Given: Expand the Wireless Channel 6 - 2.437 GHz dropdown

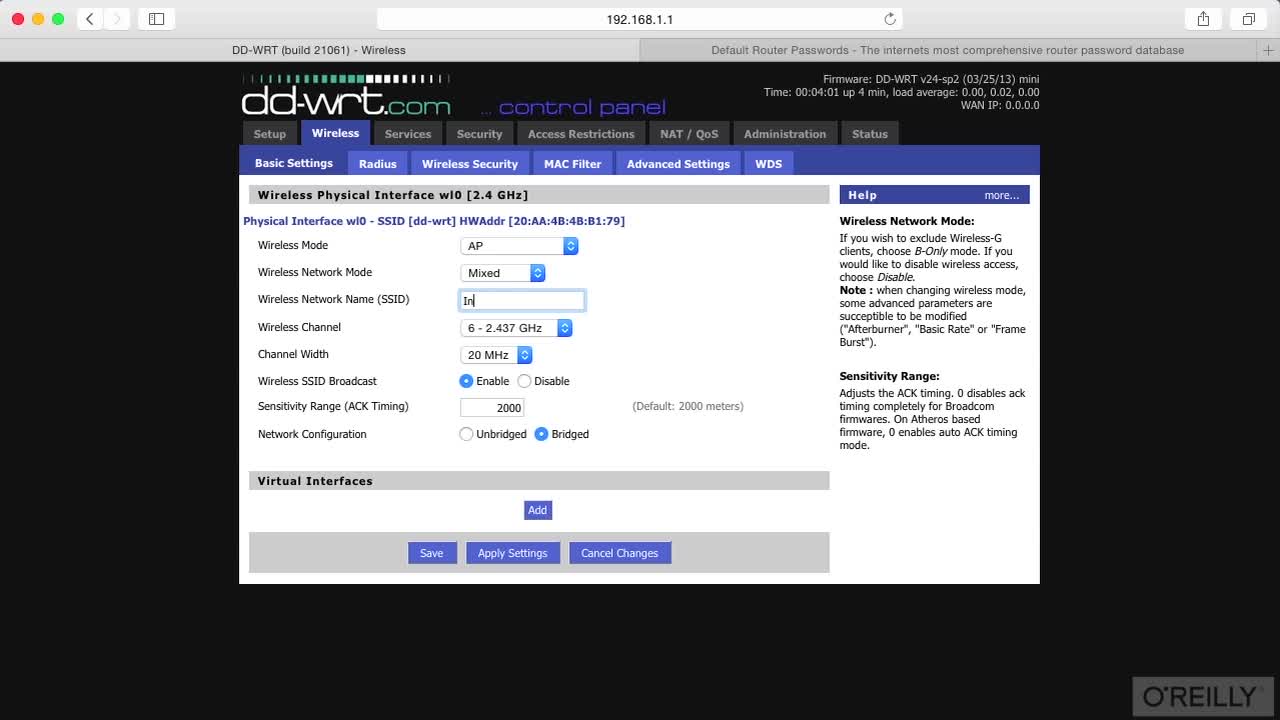Looking at the screenshot, I should point(516,328).
